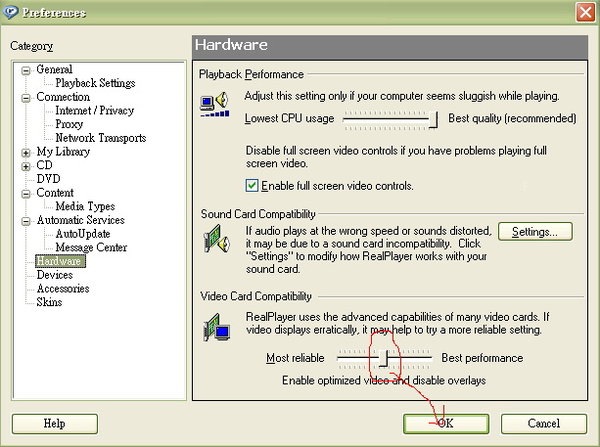The image size is (600, 447).
Task: Select the Content category label
Action: coord(55,193)
